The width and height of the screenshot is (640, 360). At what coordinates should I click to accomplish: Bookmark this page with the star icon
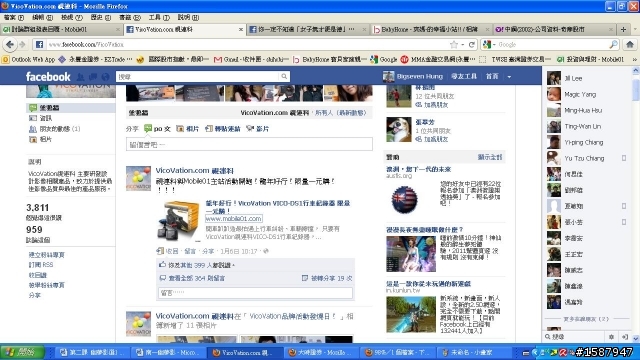click(454, 44)
